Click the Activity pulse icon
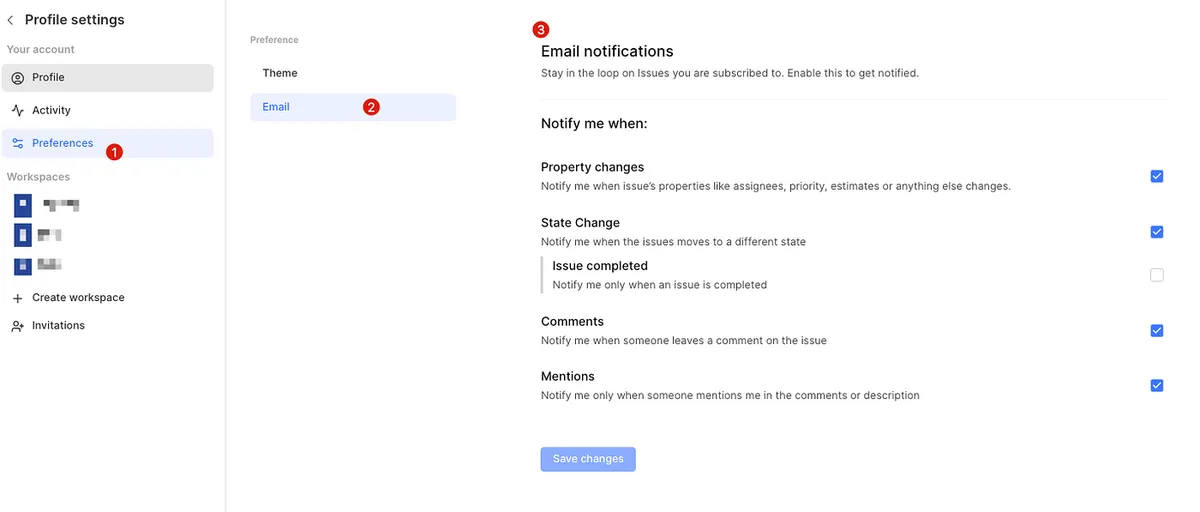Screen dimensions: 1200x512 click(x=18, y=111)
